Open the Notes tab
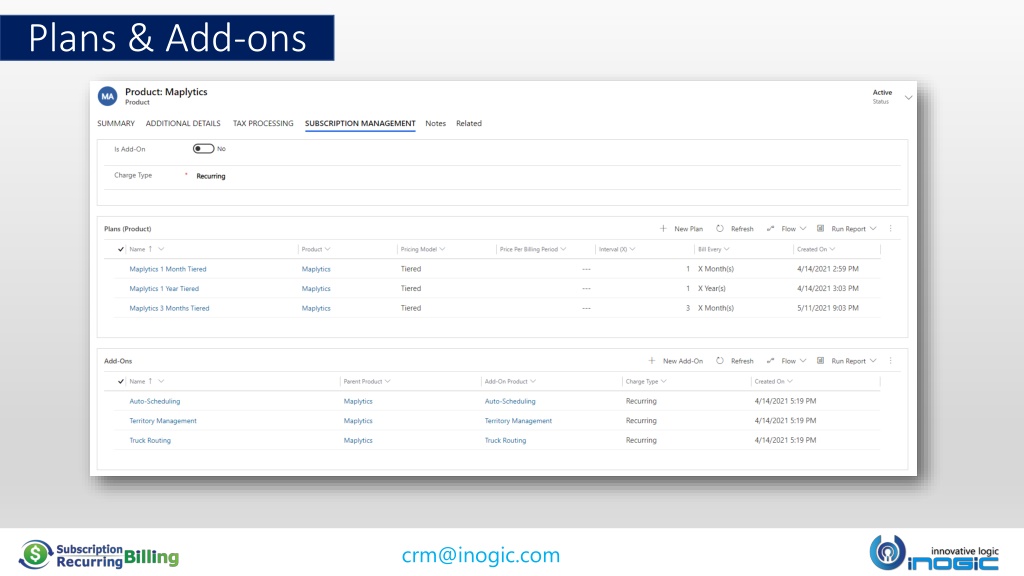The image size is (1024, 576). pos(436,123)
